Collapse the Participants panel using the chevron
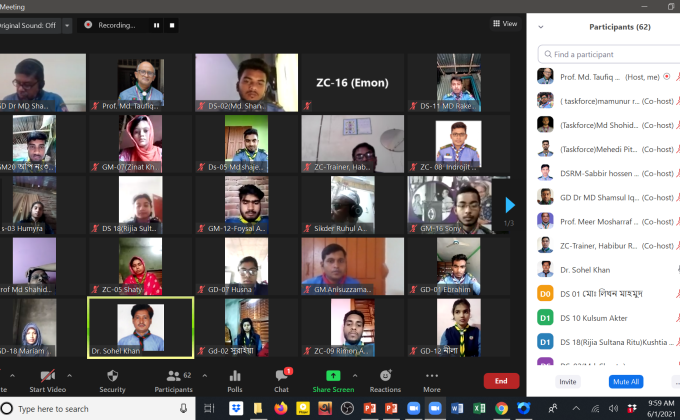680x420 pixels. pyautogui.click(x=541, y=27)
